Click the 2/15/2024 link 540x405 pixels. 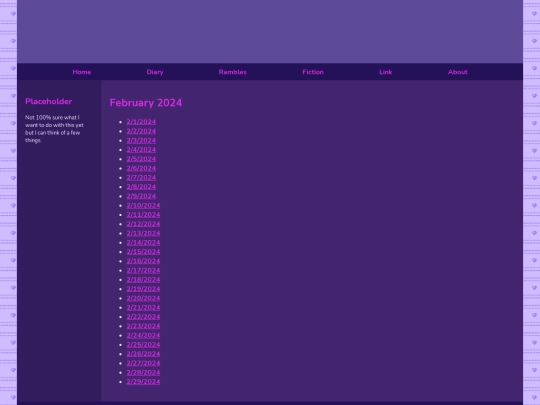coord(143,252)
